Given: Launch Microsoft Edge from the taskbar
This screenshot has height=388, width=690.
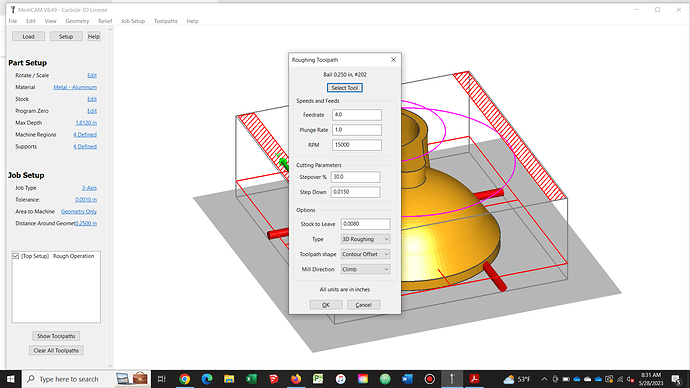Looking at the screenshot, I should [207, 379].
